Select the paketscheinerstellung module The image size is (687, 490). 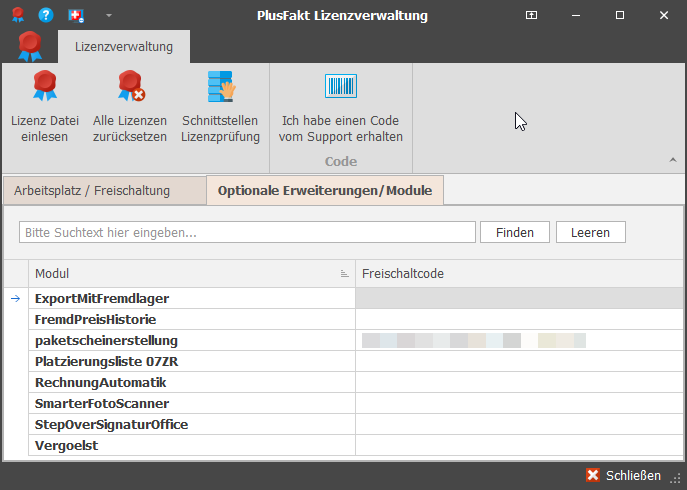[192, 341]
